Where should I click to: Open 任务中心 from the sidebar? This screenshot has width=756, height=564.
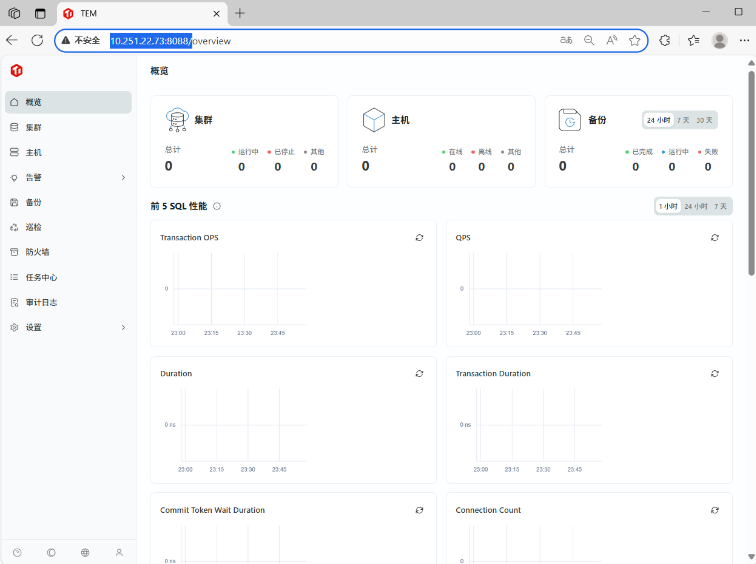click(x=41, y=277)
